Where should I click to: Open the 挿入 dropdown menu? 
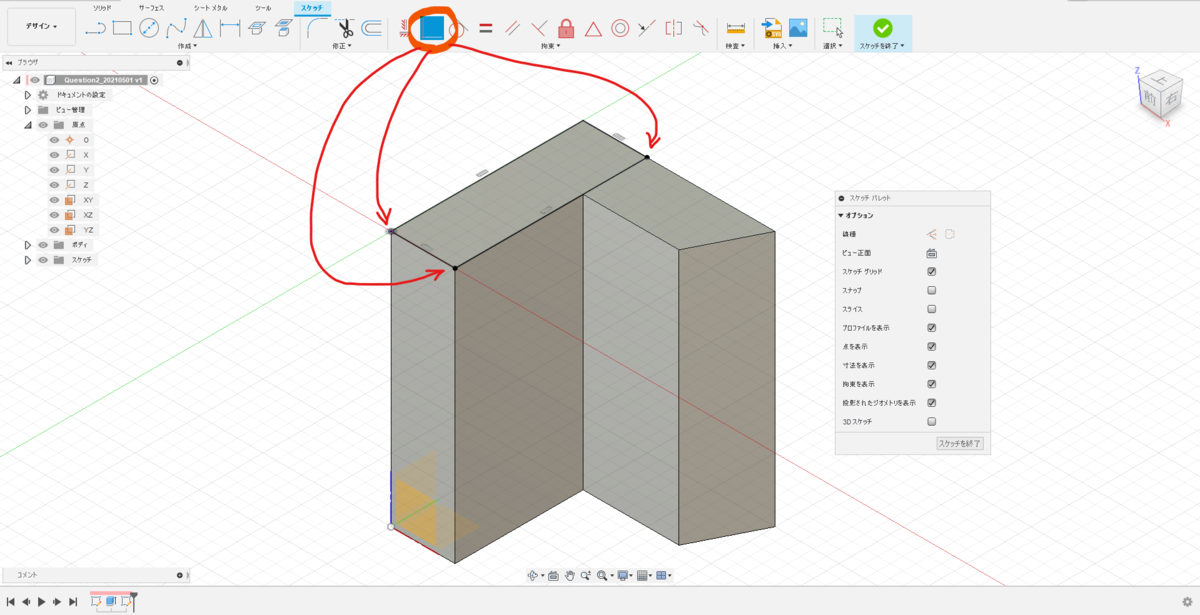coord(784,46)
